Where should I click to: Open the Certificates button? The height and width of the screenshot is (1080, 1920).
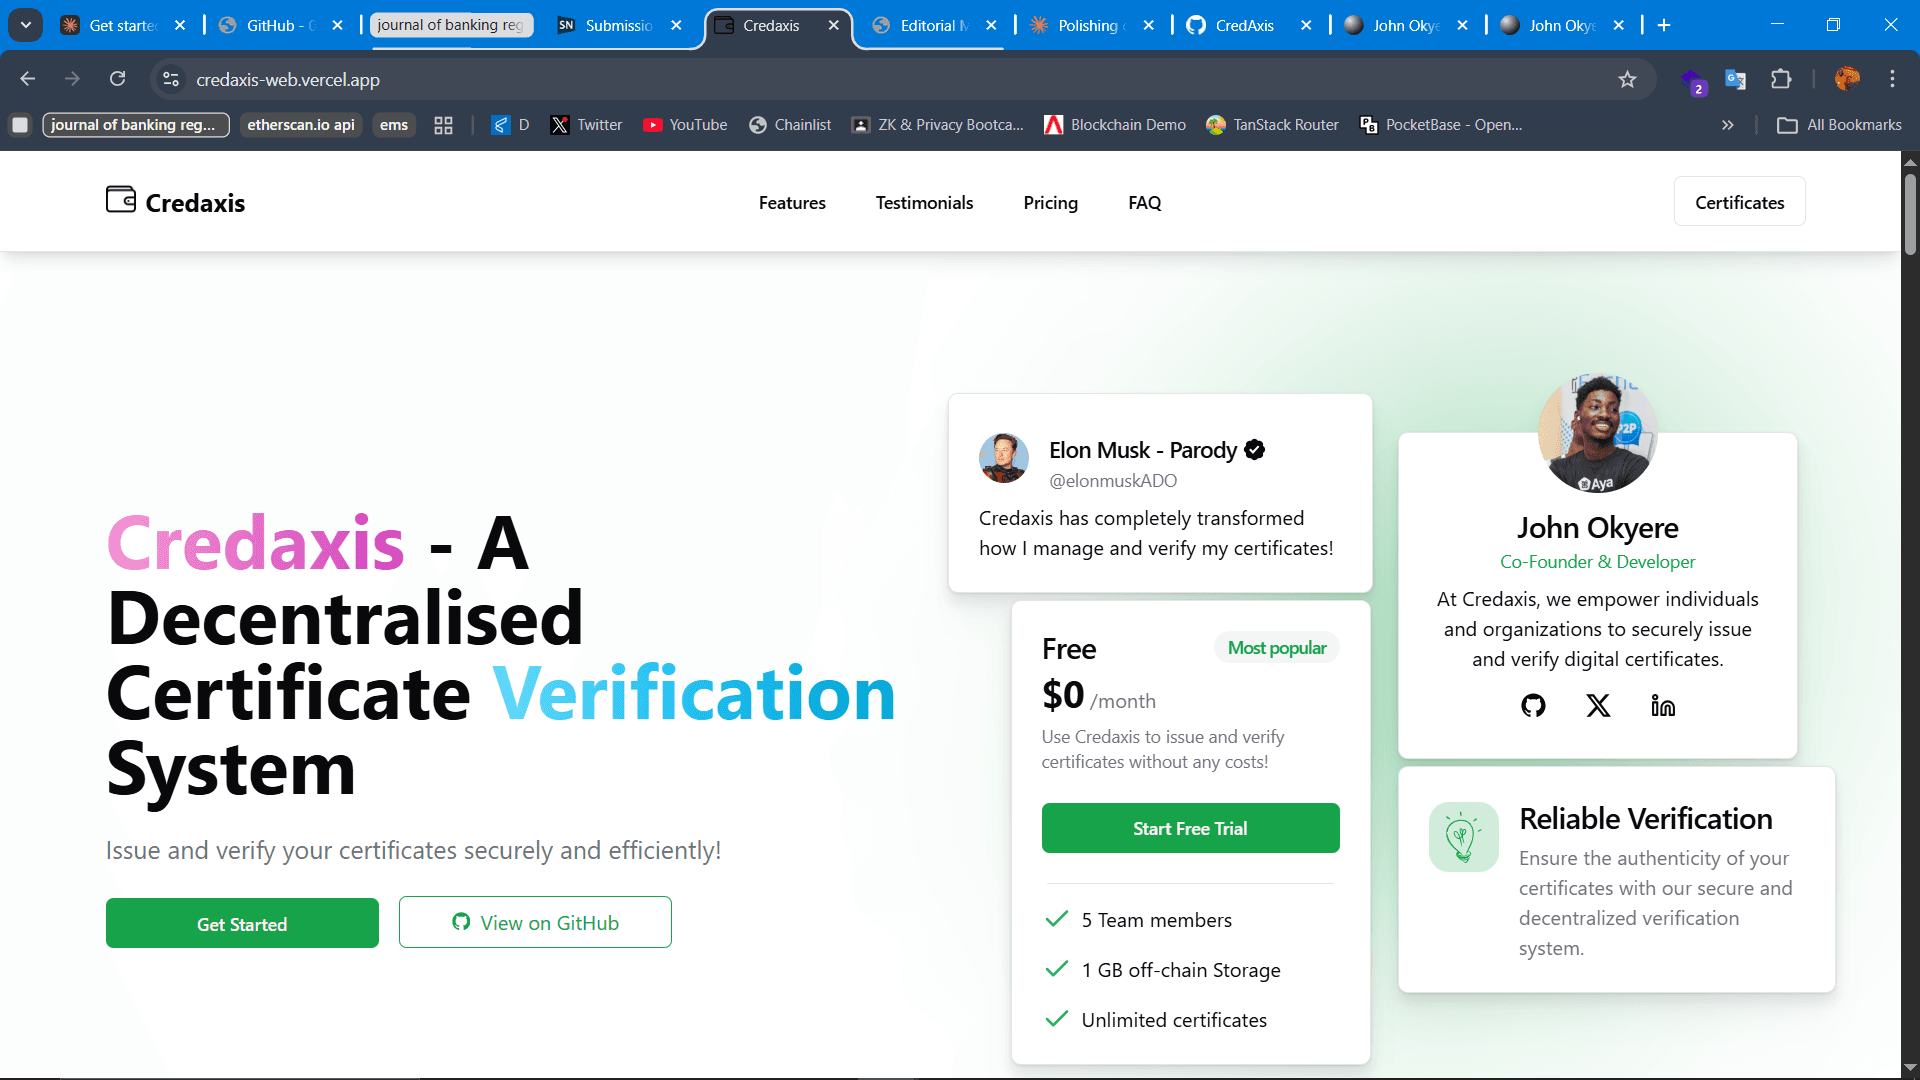pyautogui.click(x=1739, y=202)
